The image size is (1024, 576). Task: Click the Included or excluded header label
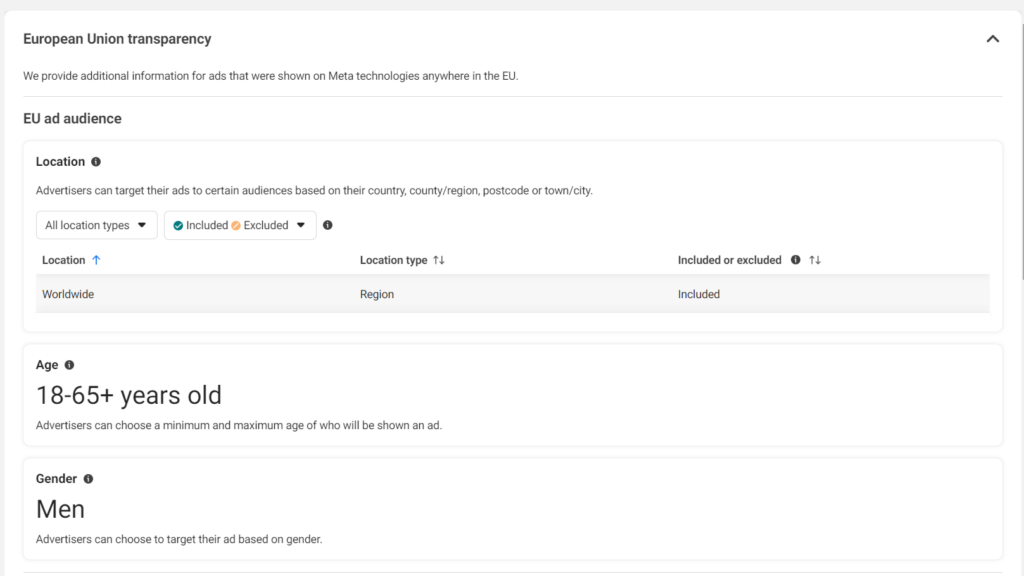(729, 260)
